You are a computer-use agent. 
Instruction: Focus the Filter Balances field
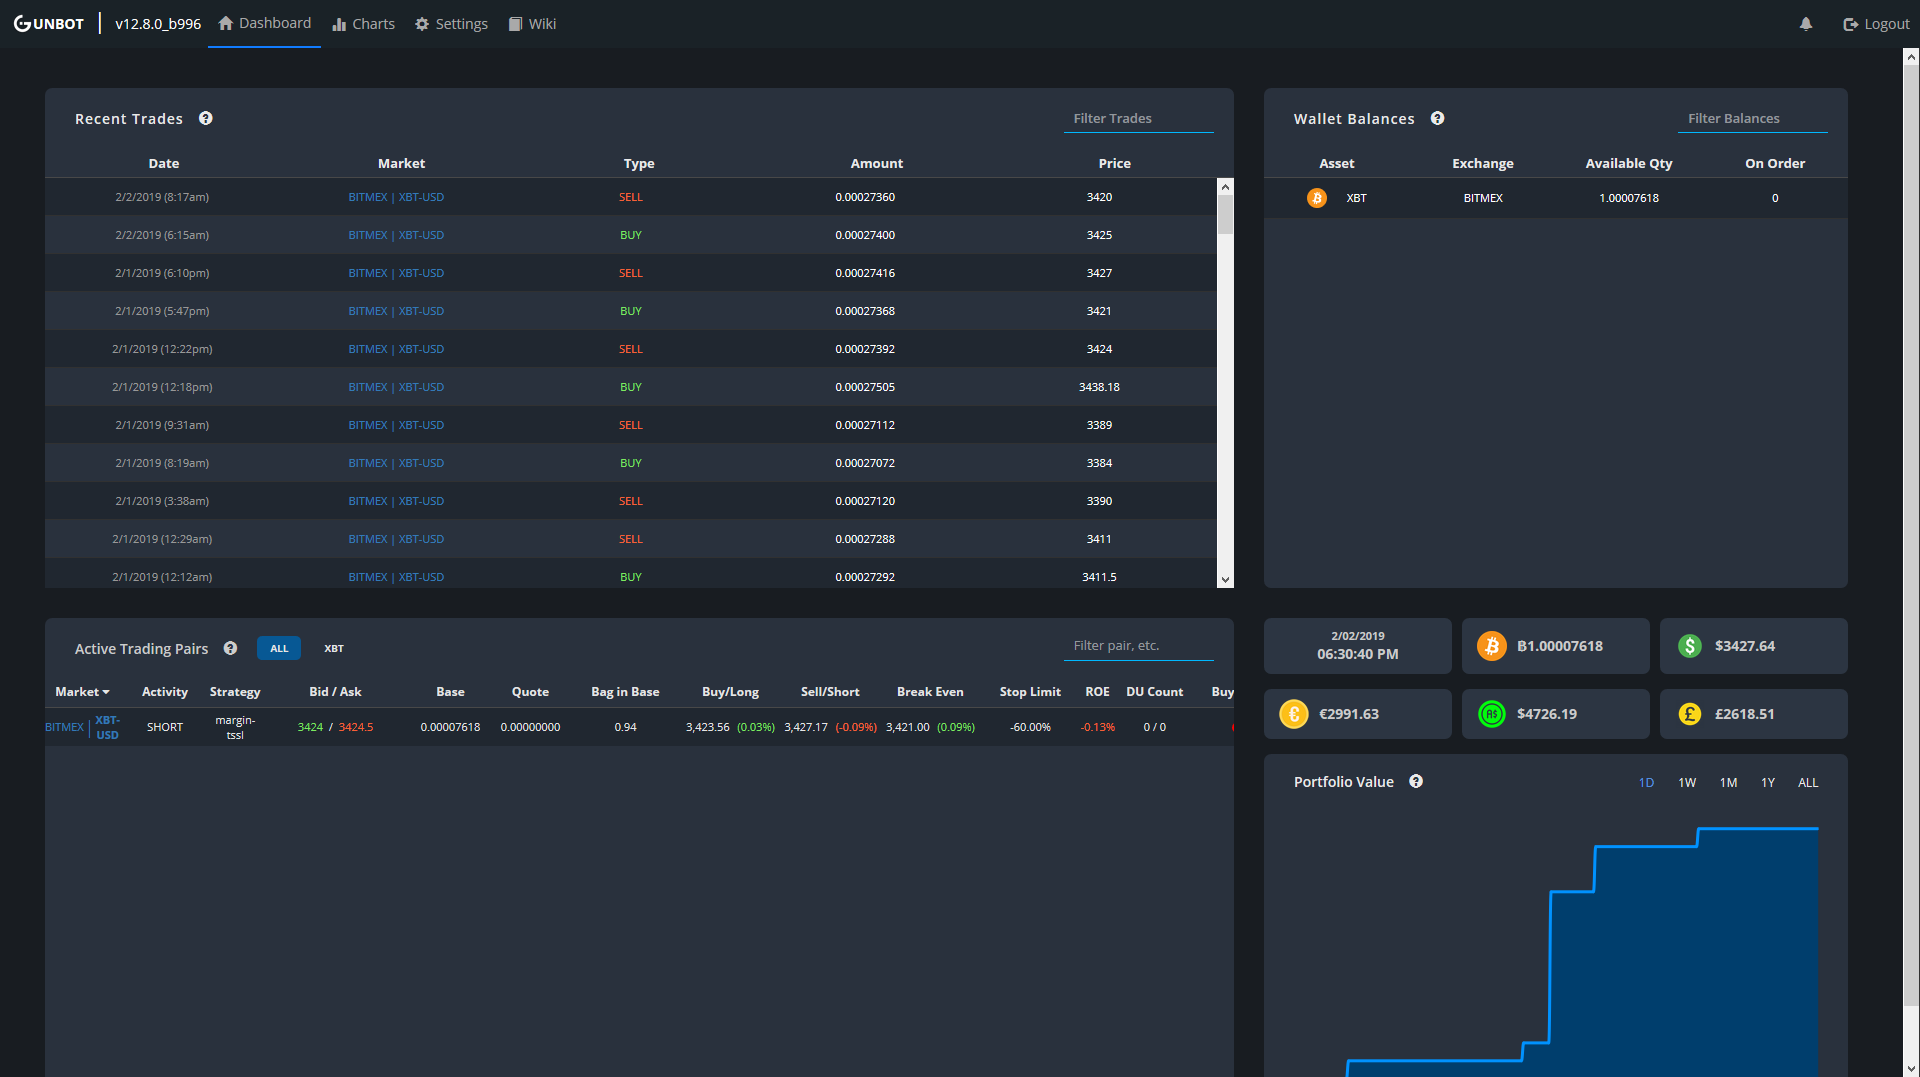pyautogui.click(x=1752, y=118)
